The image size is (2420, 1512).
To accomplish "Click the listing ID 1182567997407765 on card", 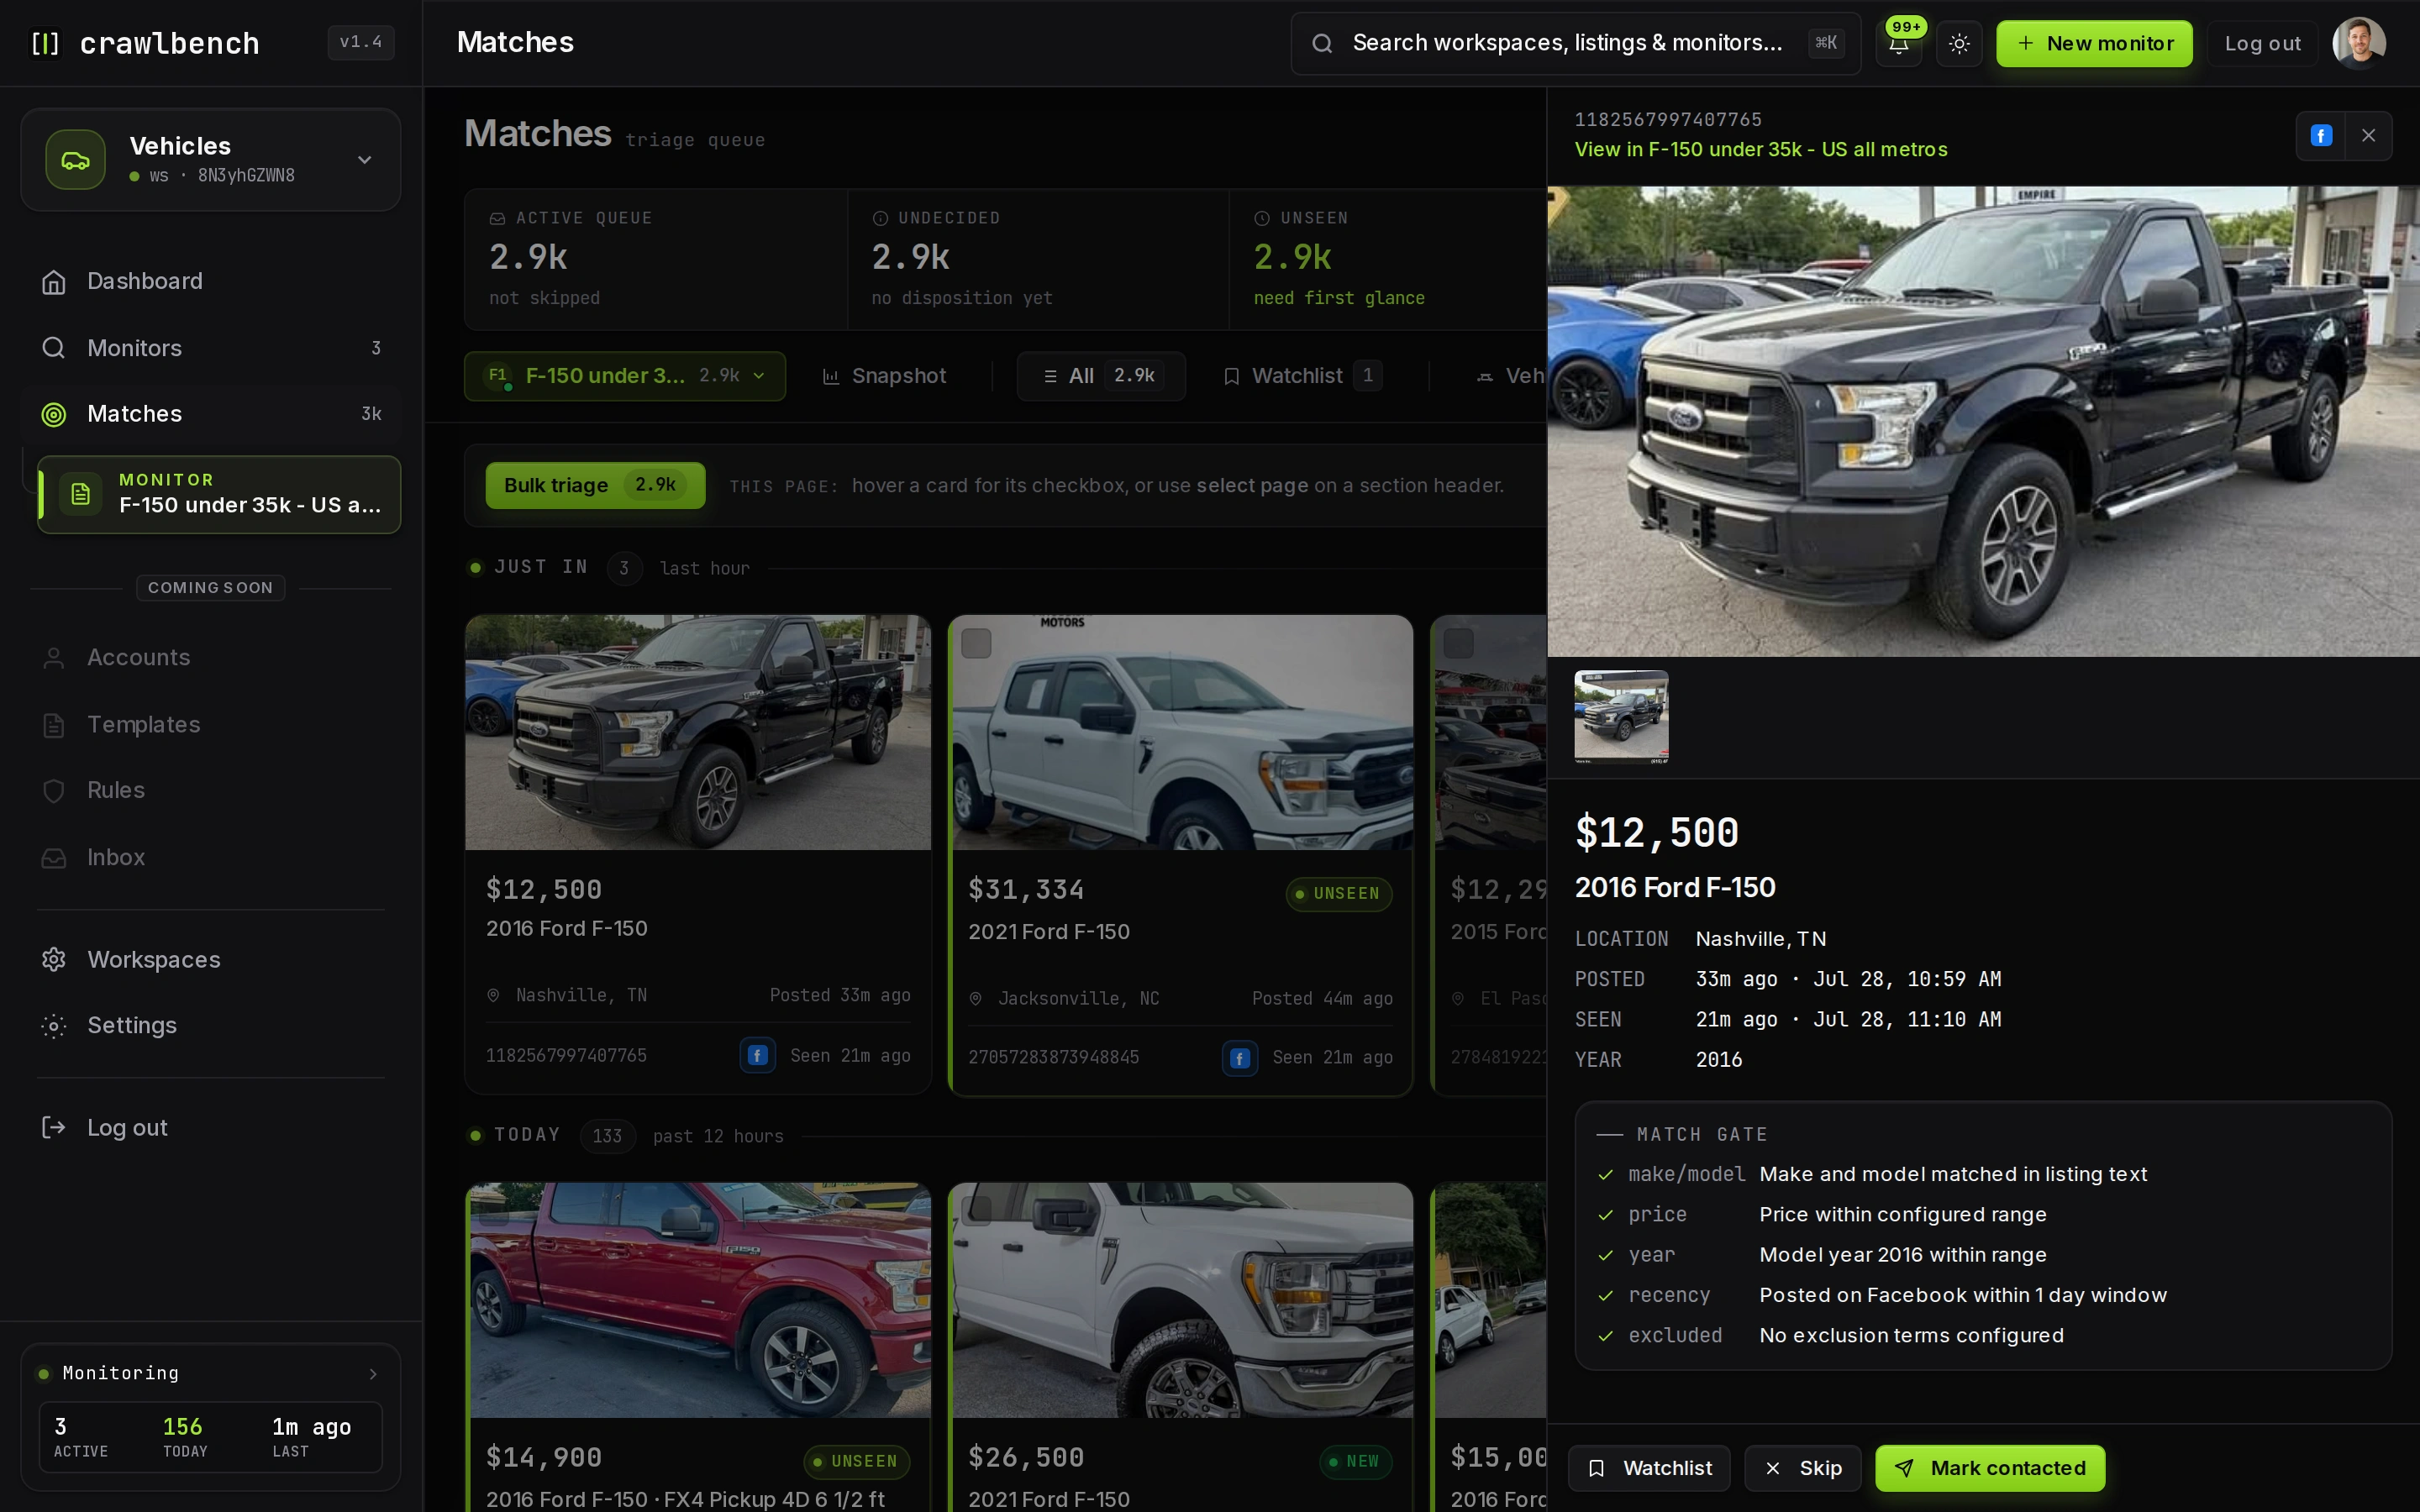I will pos(566,1056).
